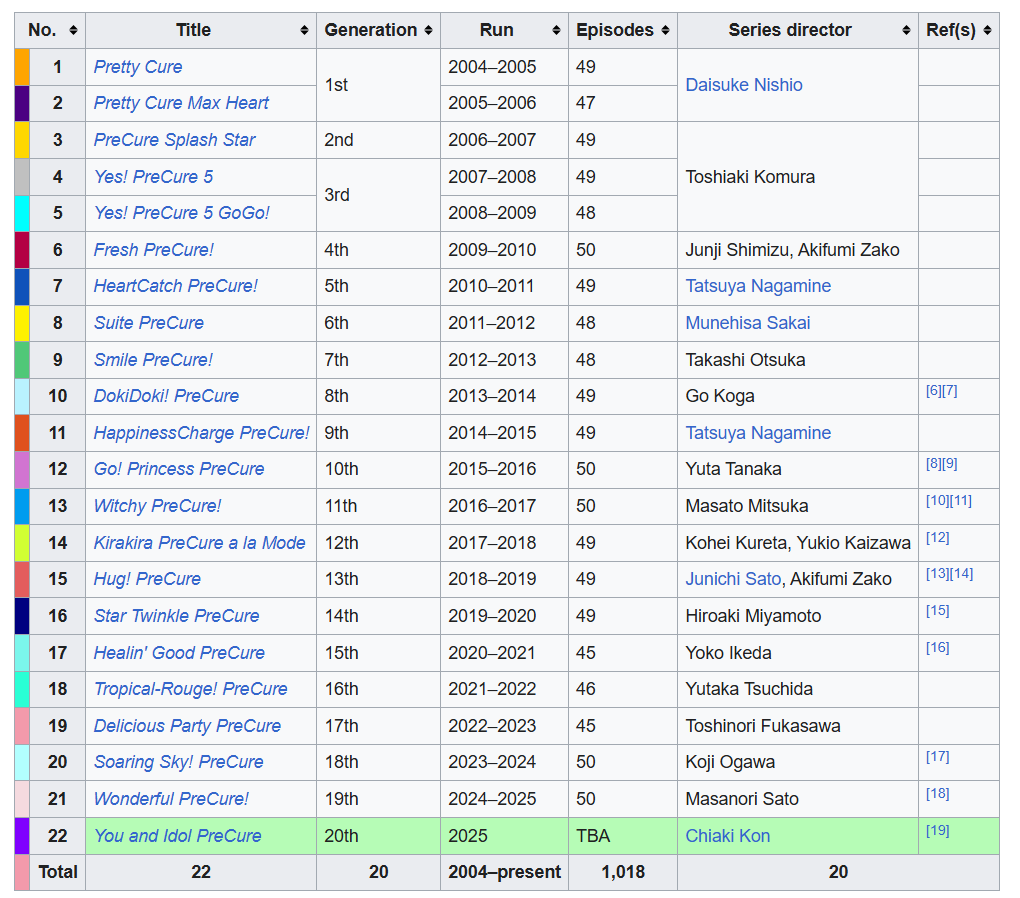The height and width of the screenshot is (898, 1020).
Task: Open Delicious Party PreCure link
Action: point(187,726)
